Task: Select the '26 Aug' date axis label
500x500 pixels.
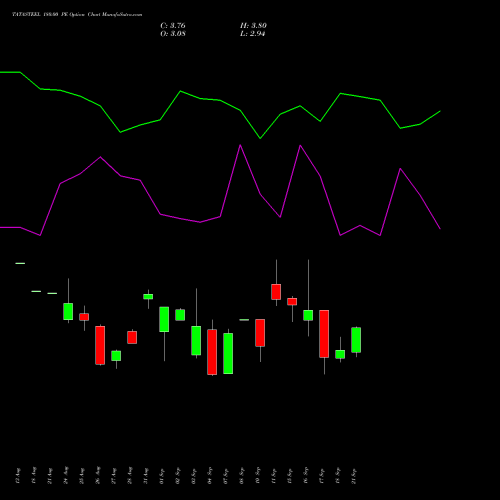Action: [98, 475]
